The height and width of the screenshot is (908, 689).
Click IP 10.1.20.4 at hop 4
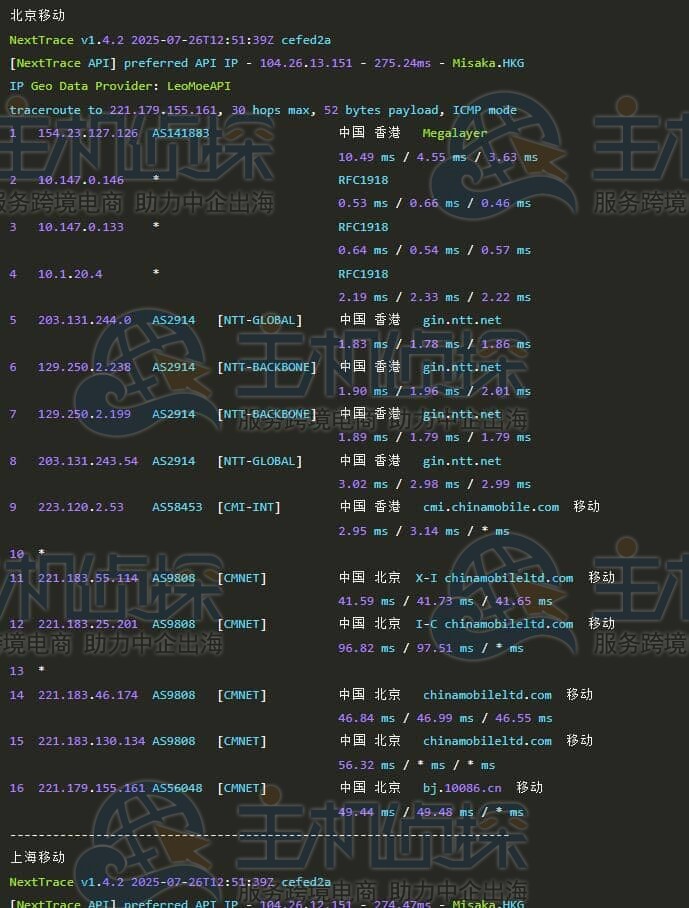pyautogui.click(x=70, y=274)
